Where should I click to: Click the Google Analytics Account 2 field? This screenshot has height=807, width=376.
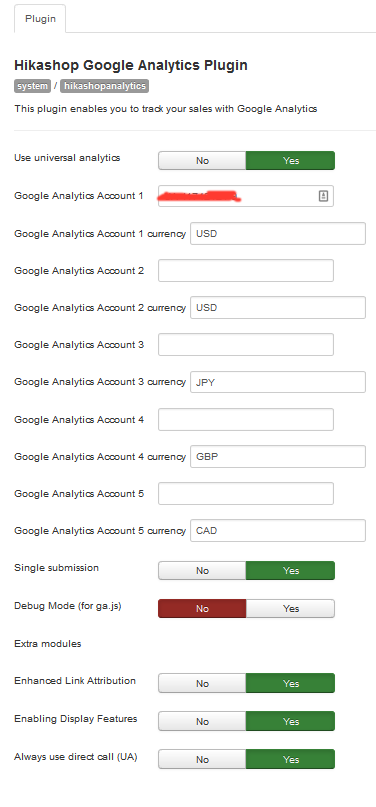(x=246, y=271)
